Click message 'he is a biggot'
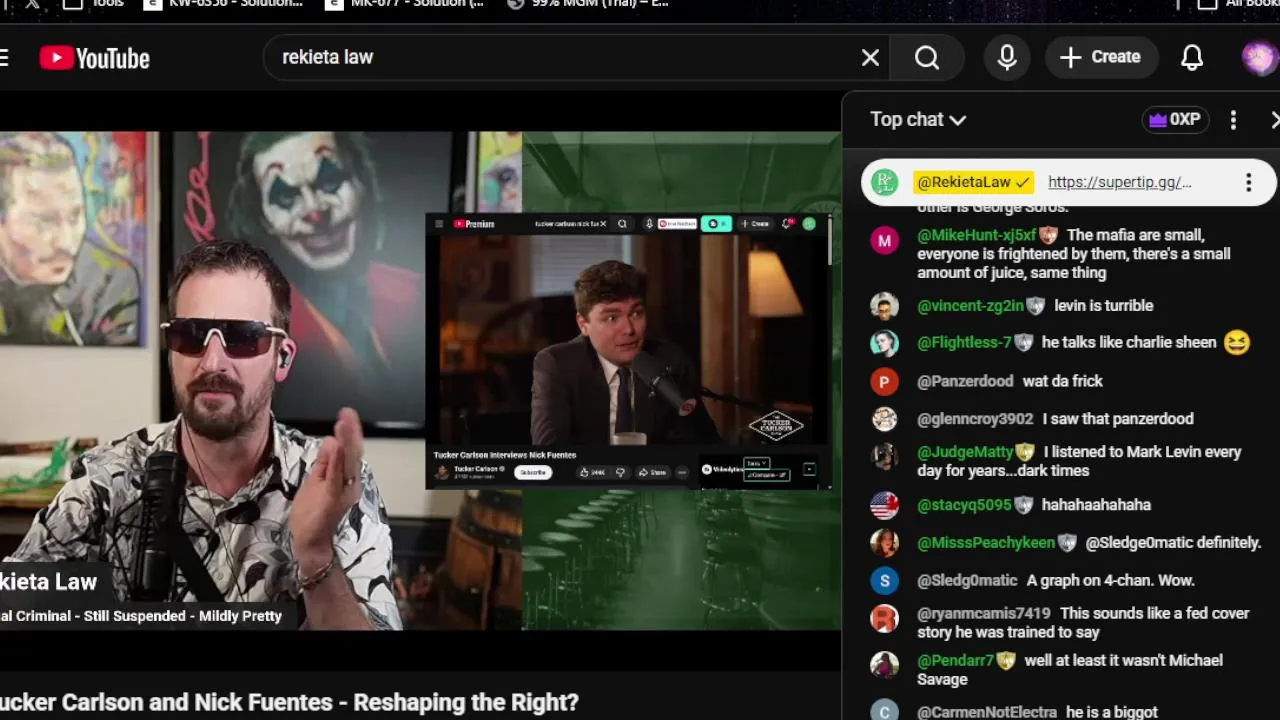This screenshot has height=720, width=1280. tap(1112, 712)
